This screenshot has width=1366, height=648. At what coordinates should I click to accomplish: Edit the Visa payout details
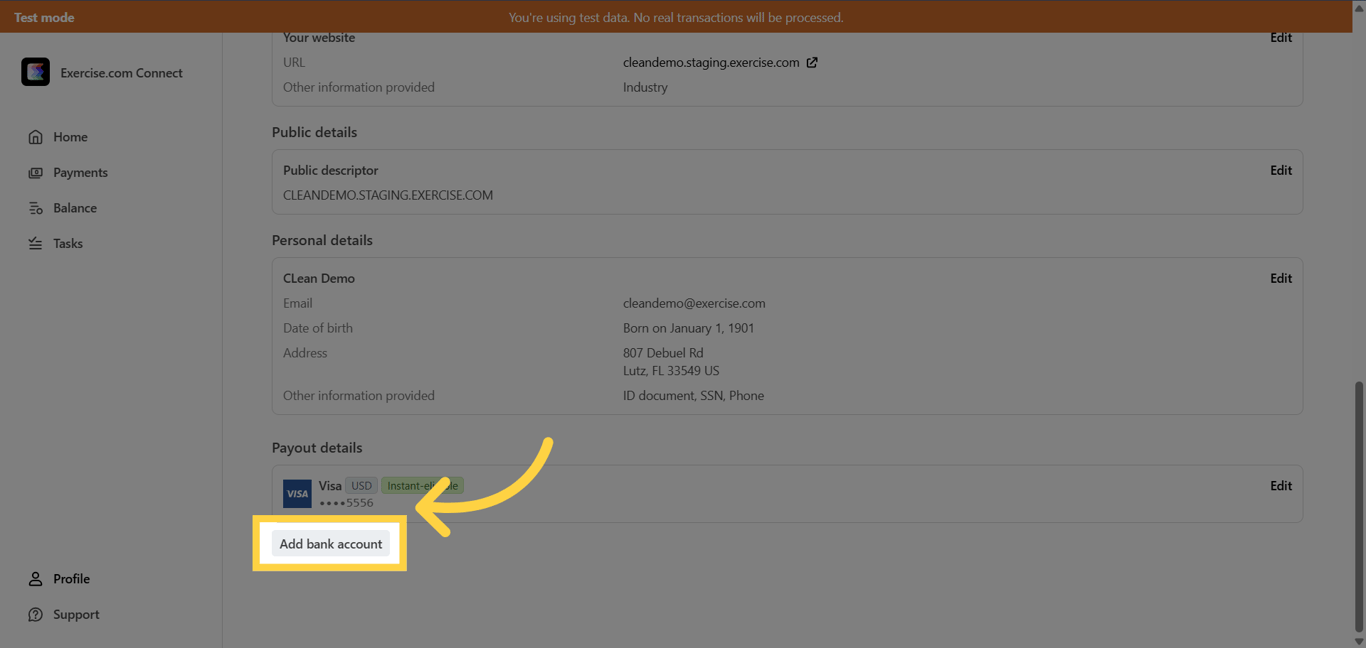[x=1280, y=486]
